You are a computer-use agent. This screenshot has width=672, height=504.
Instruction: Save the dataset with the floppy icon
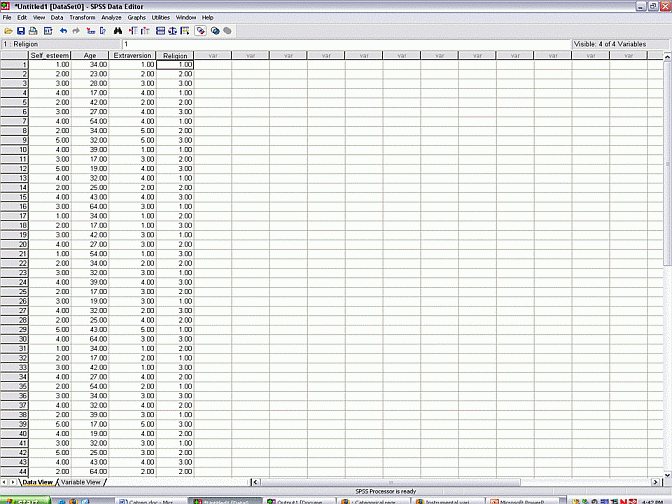pyautogui.click(x=21, y=31)
